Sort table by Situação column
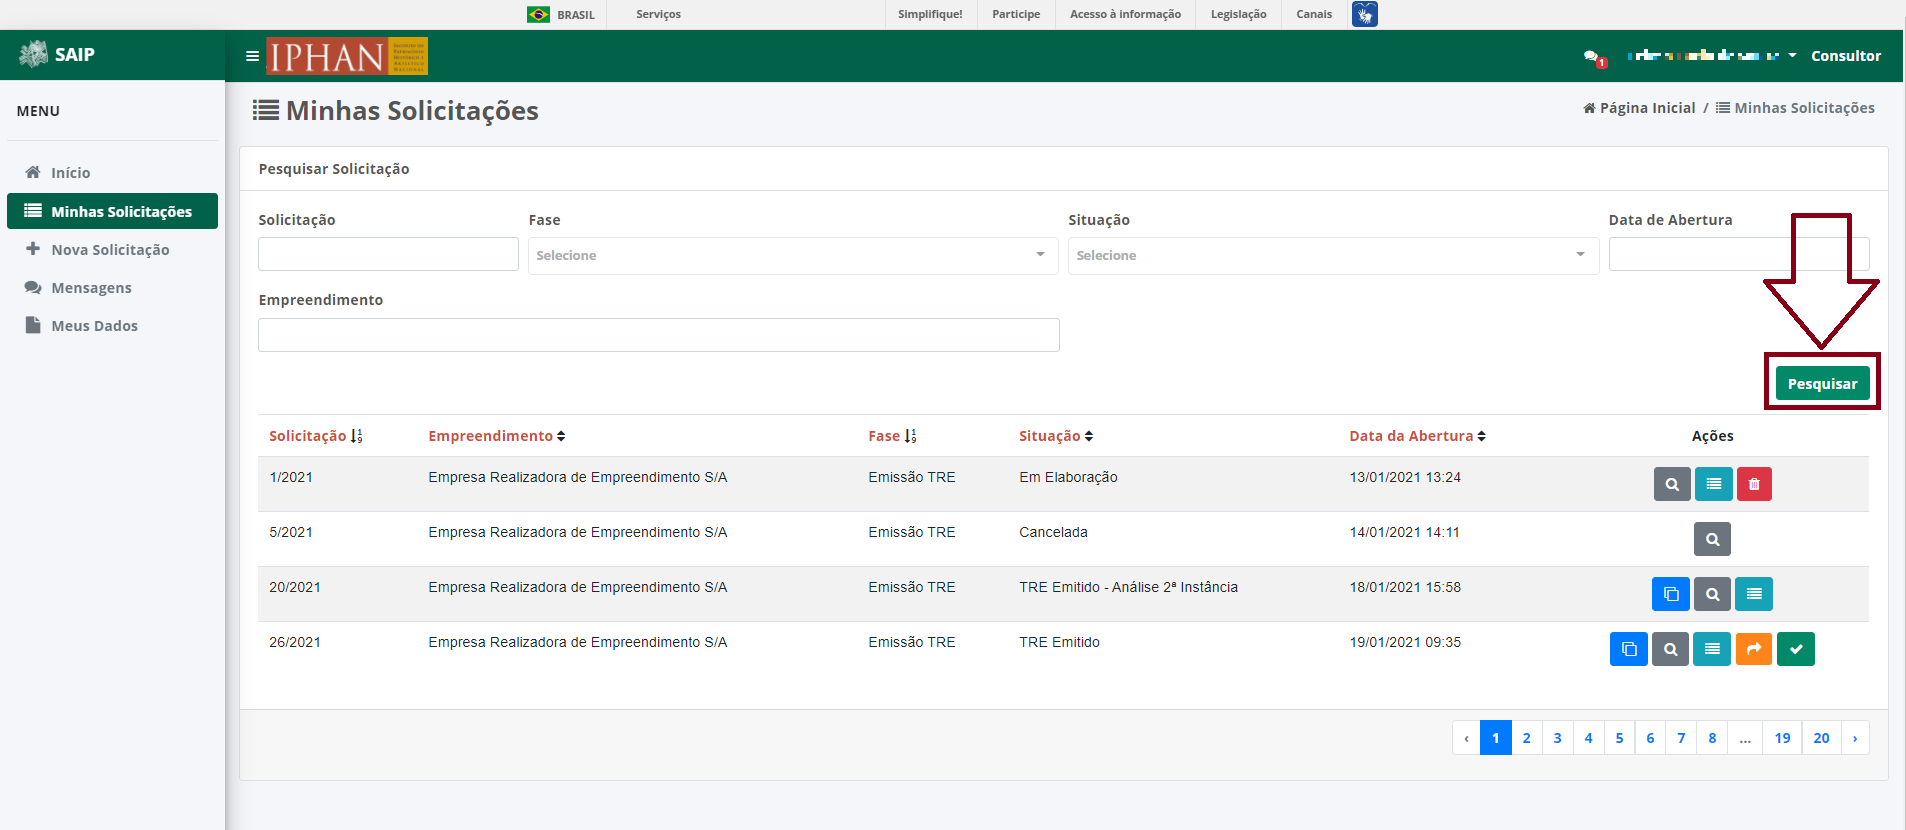The height and width of the screenshot is (830, 1906). 1056,436
